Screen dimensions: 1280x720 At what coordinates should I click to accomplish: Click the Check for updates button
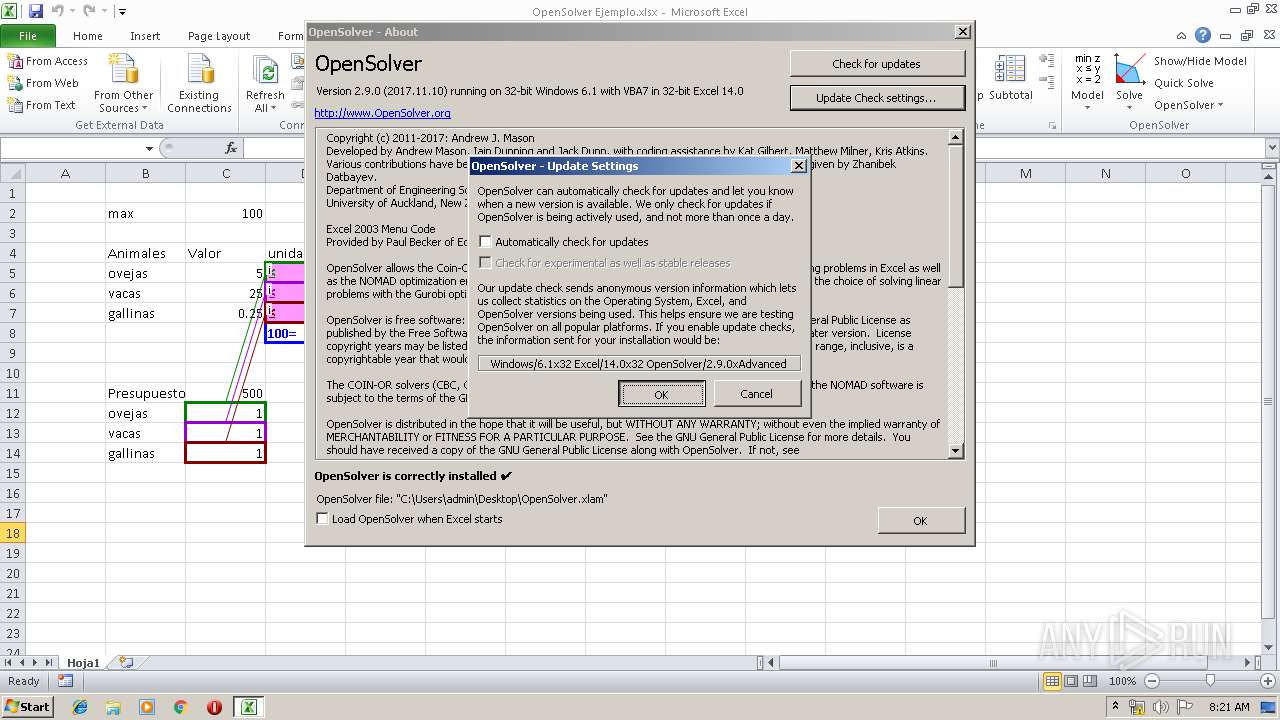876,64
